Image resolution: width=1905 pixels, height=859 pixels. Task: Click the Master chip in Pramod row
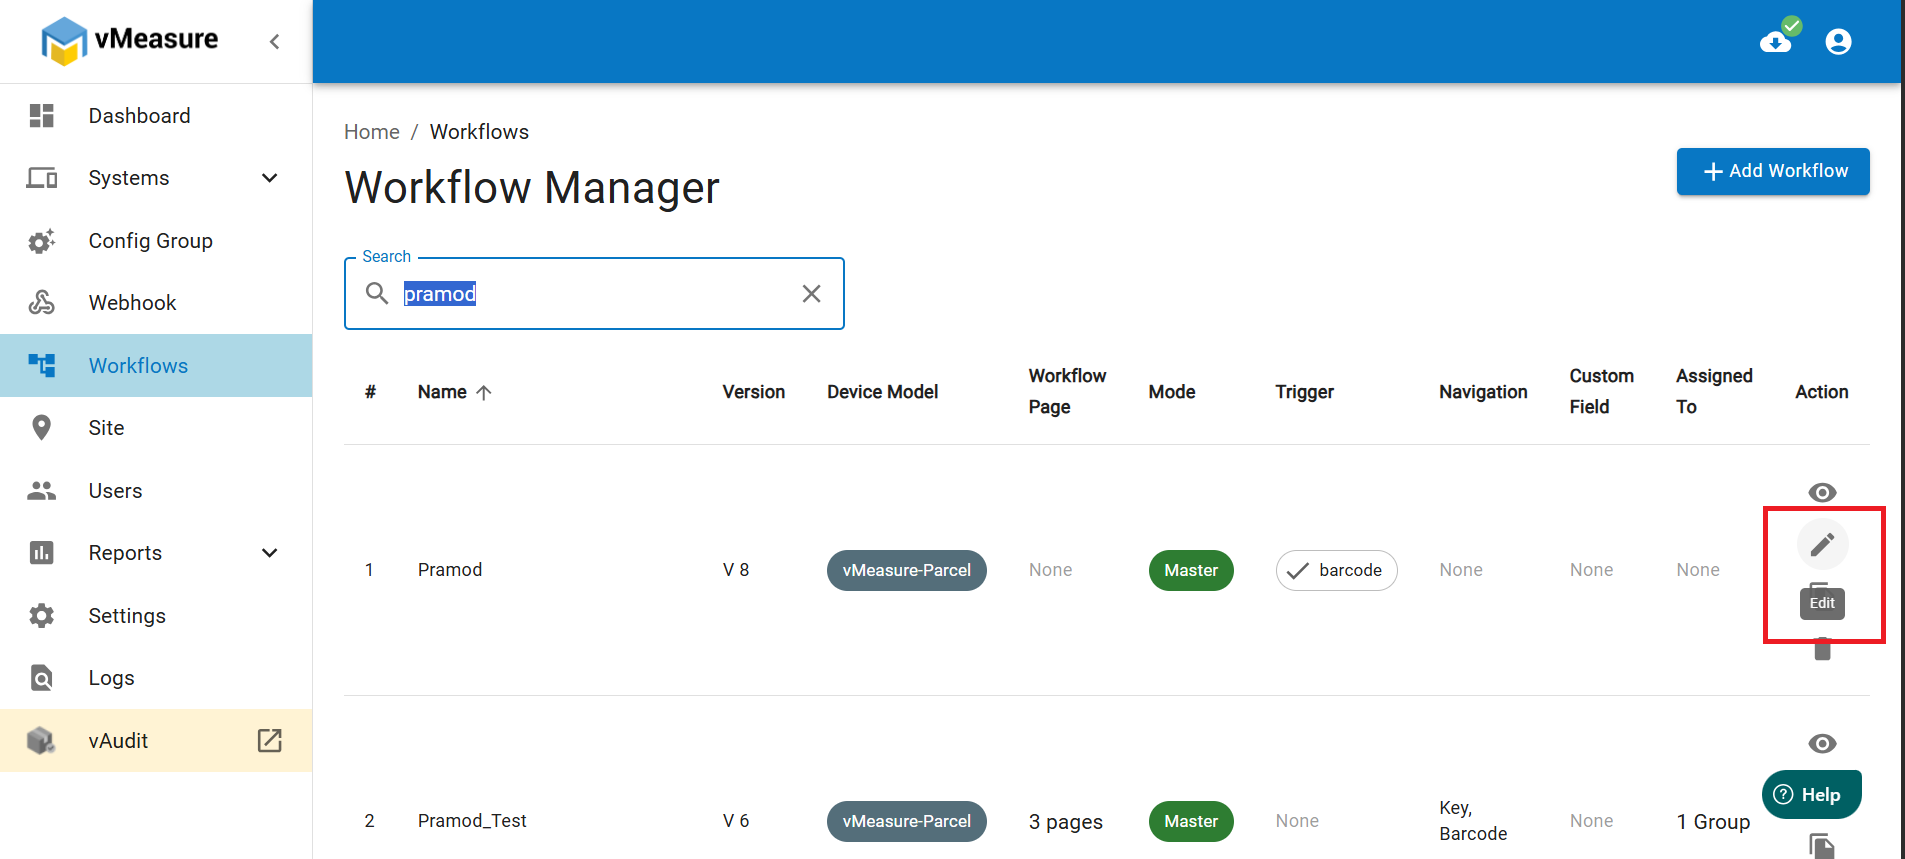(x=1191, y=570)
